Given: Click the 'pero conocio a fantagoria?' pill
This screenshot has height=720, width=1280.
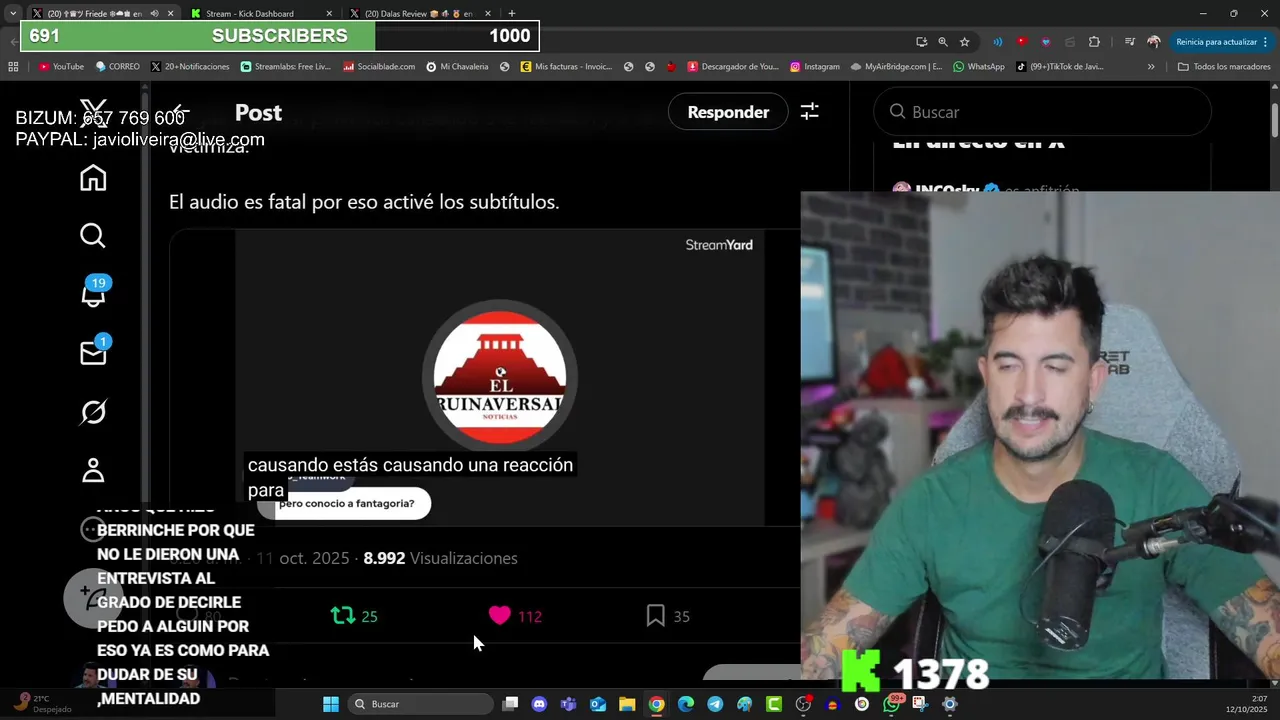Looking at the screenshot, I should (x=346, y=504).
